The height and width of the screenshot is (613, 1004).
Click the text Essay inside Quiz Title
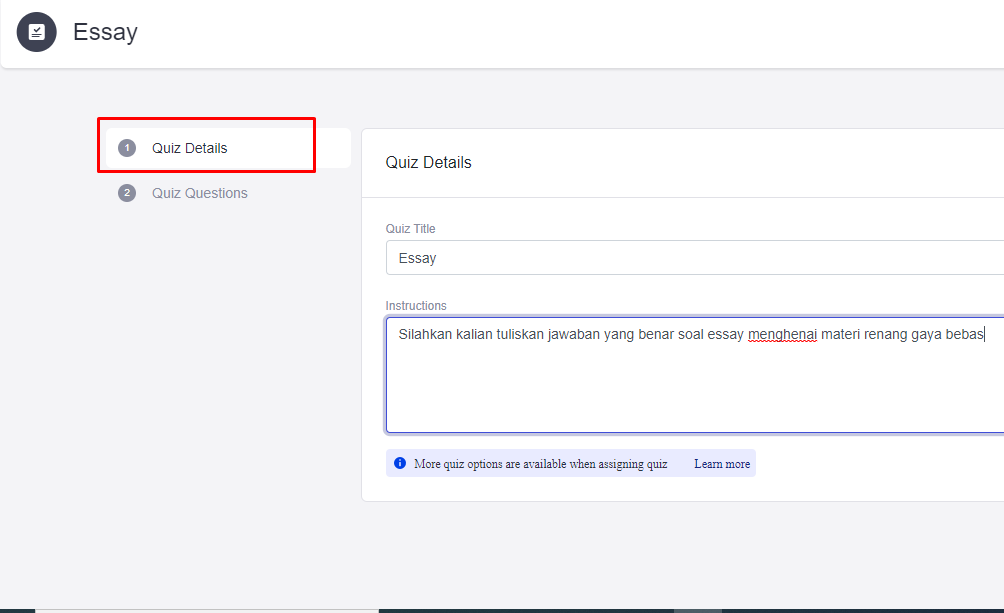click(x=417, y=258)
